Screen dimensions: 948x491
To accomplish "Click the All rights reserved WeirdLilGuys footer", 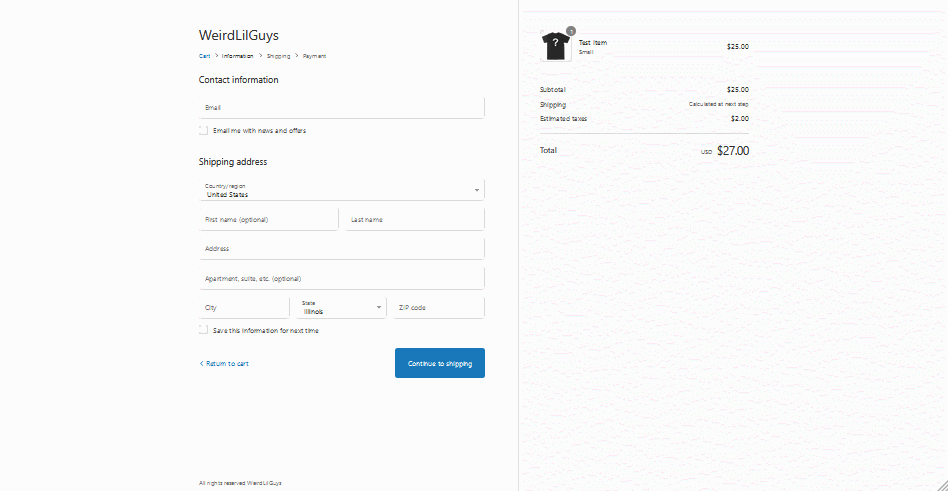I will (240, 483).
